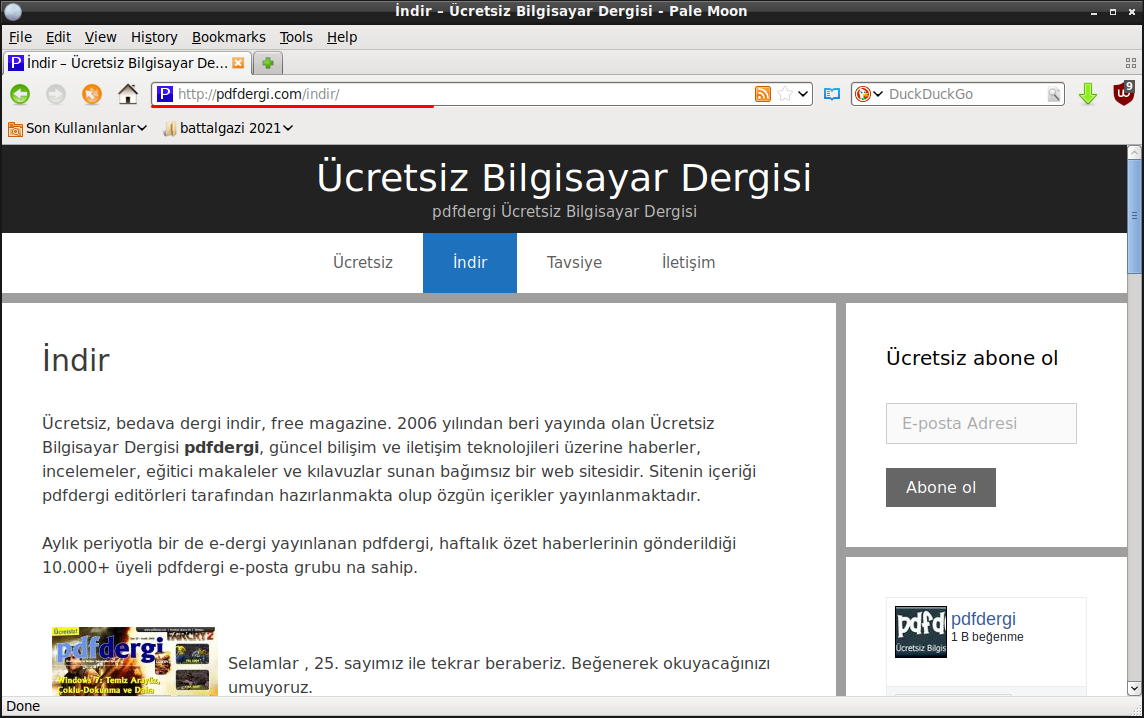Click the search magnifier icon
This screenshot has height=718, width=1144.
tap(1054, 94)
